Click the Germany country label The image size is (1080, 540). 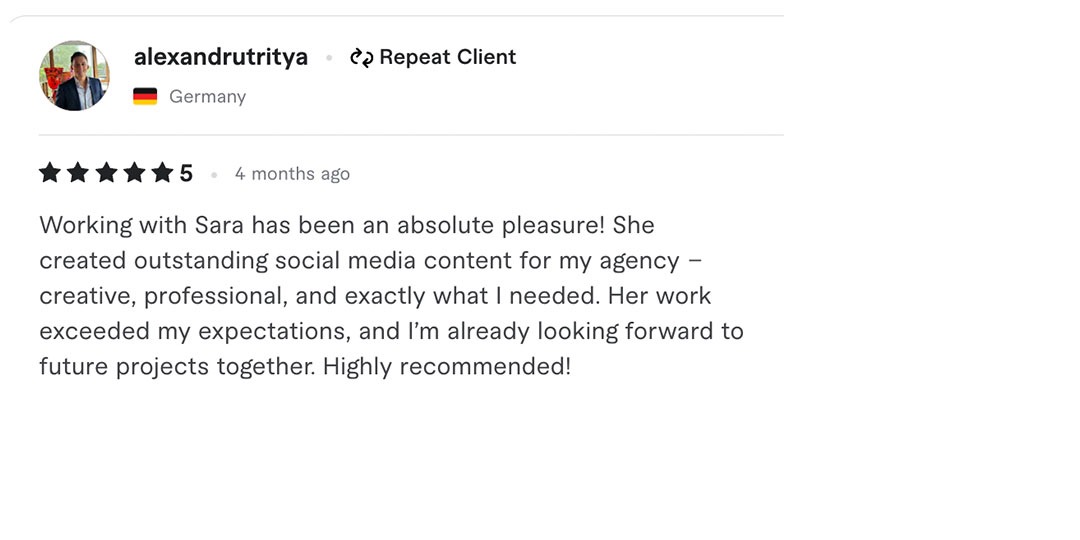(207, 97)
